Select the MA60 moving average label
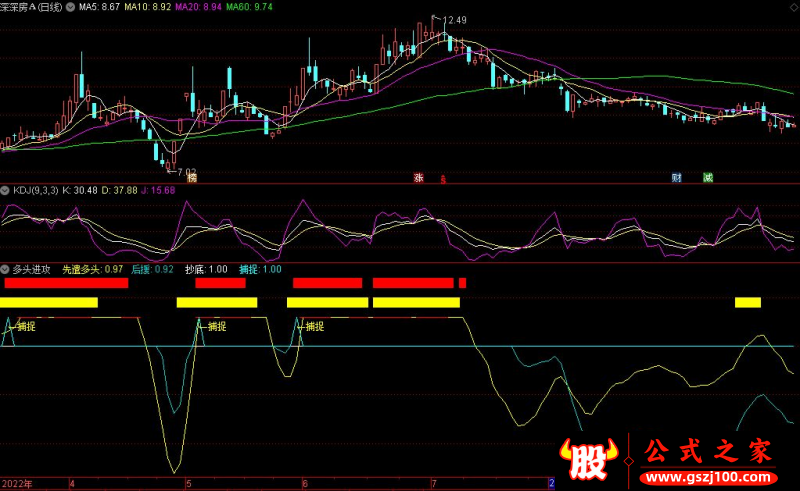The width and height of the screenshot is (800, 491). point(249,7)
